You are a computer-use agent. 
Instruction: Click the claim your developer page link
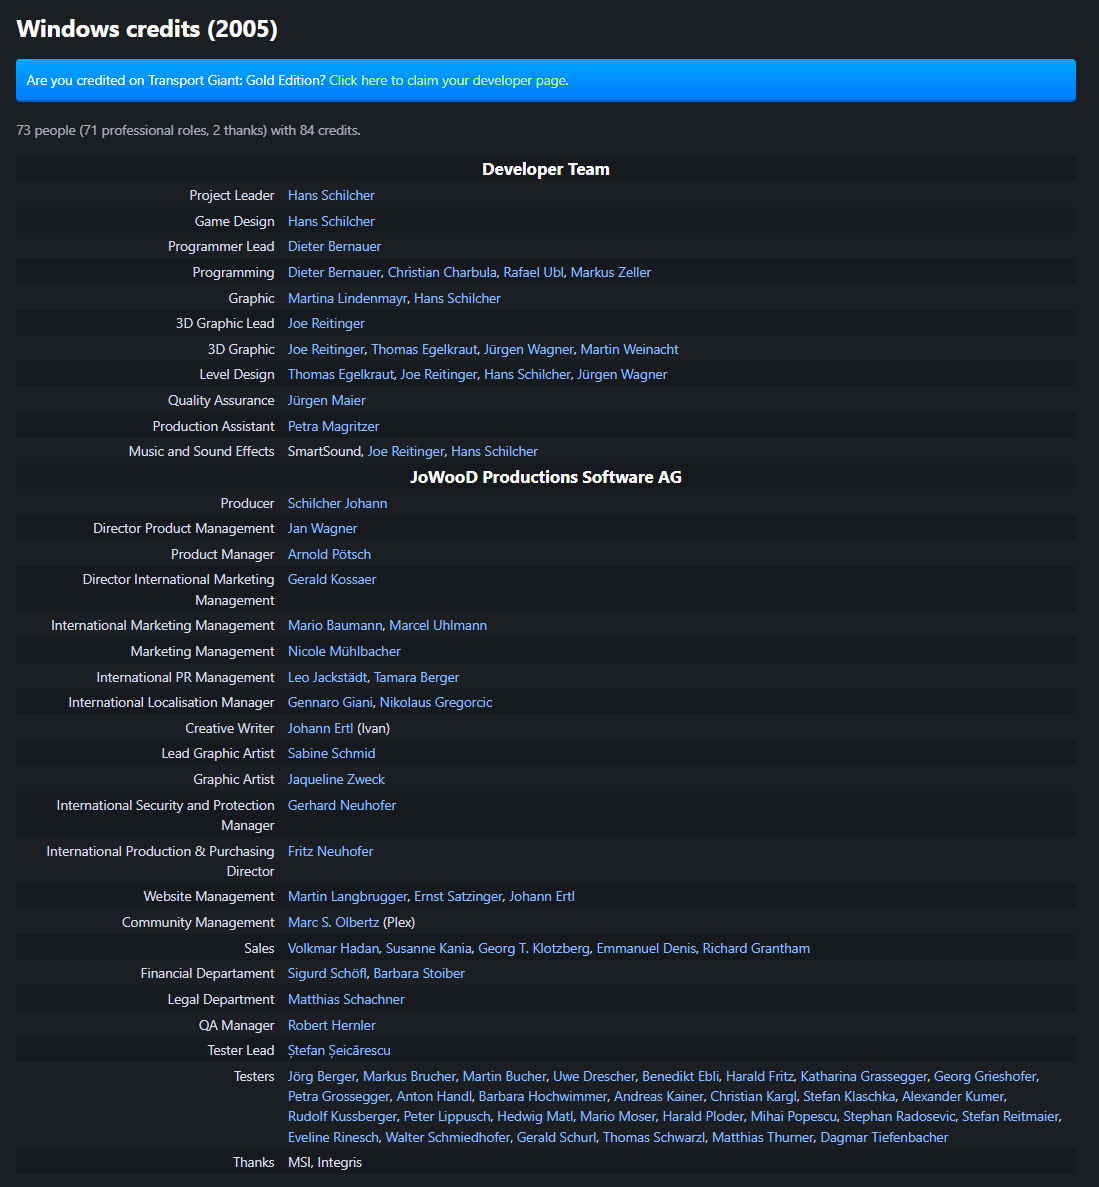tap(448, 80)
